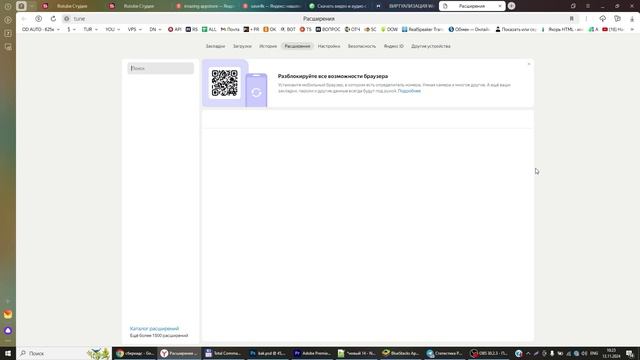Image resolution: width=640 pixels, height=360 pixels.
Task: Open the downloads icon at top right
Action: 632,19
